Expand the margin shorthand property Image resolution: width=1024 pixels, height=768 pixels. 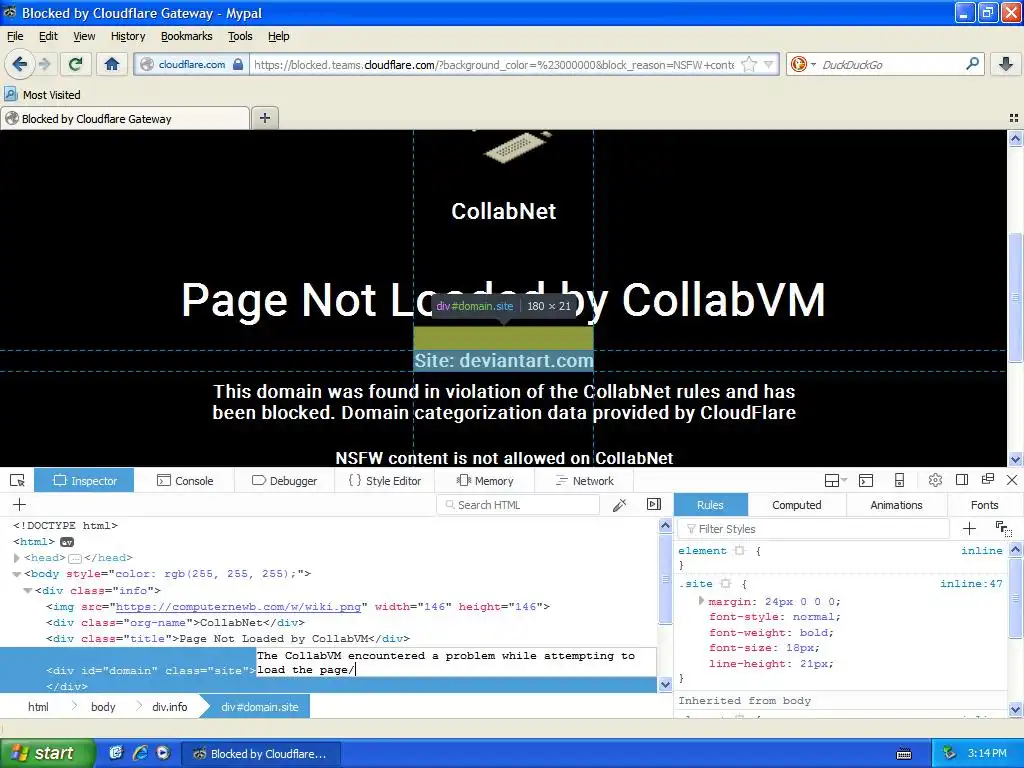[701, 601]
